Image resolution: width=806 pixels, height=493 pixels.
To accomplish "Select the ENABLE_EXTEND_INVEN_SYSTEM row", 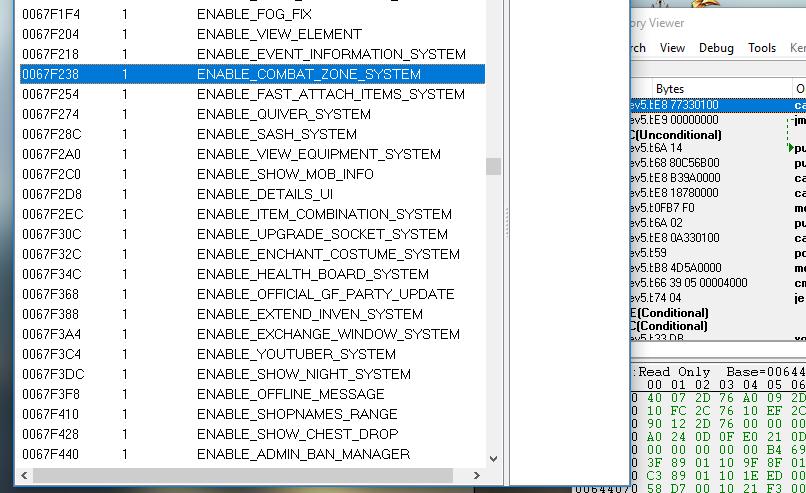I will click(x=252, y=314).
